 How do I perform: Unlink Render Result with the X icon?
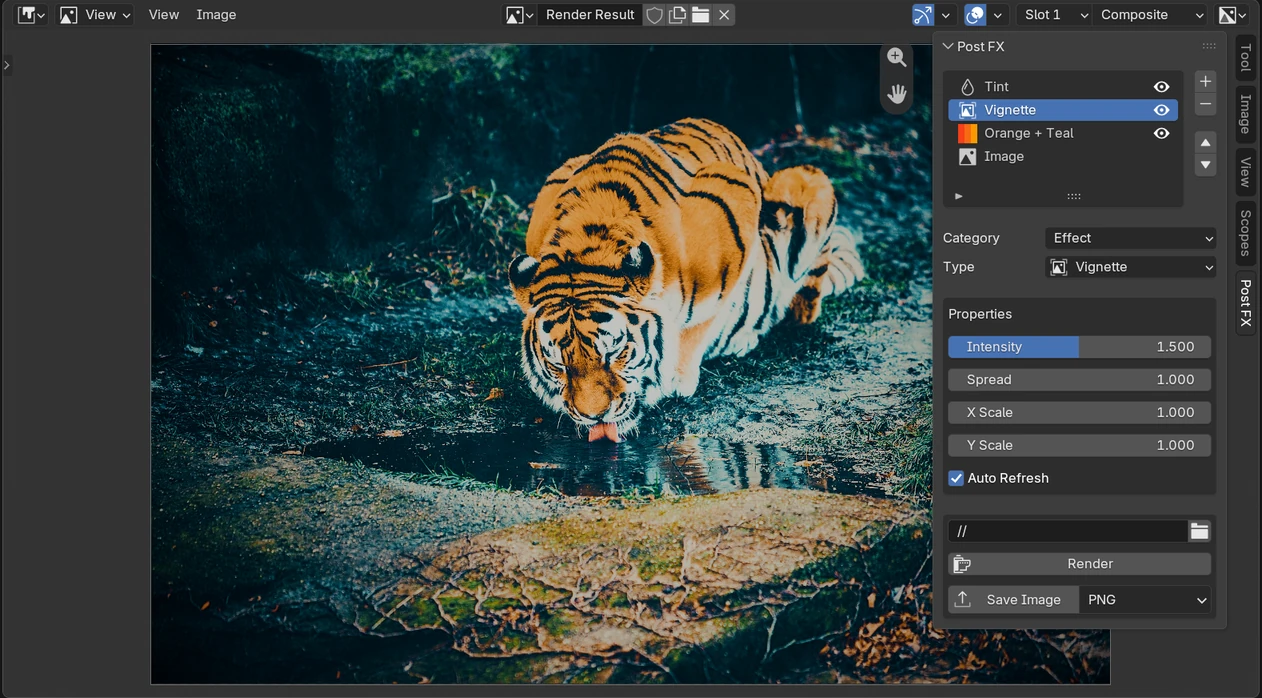tap(724, 15)
